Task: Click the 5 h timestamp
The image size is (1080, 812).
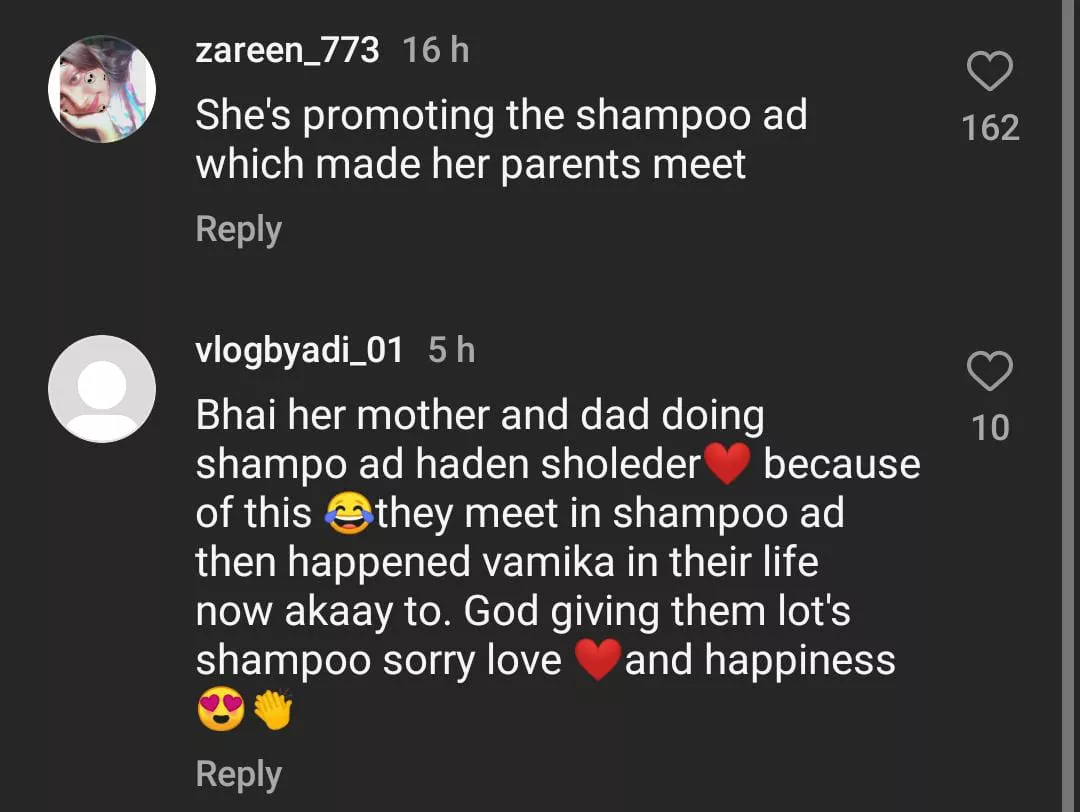Action: point(451,350)
